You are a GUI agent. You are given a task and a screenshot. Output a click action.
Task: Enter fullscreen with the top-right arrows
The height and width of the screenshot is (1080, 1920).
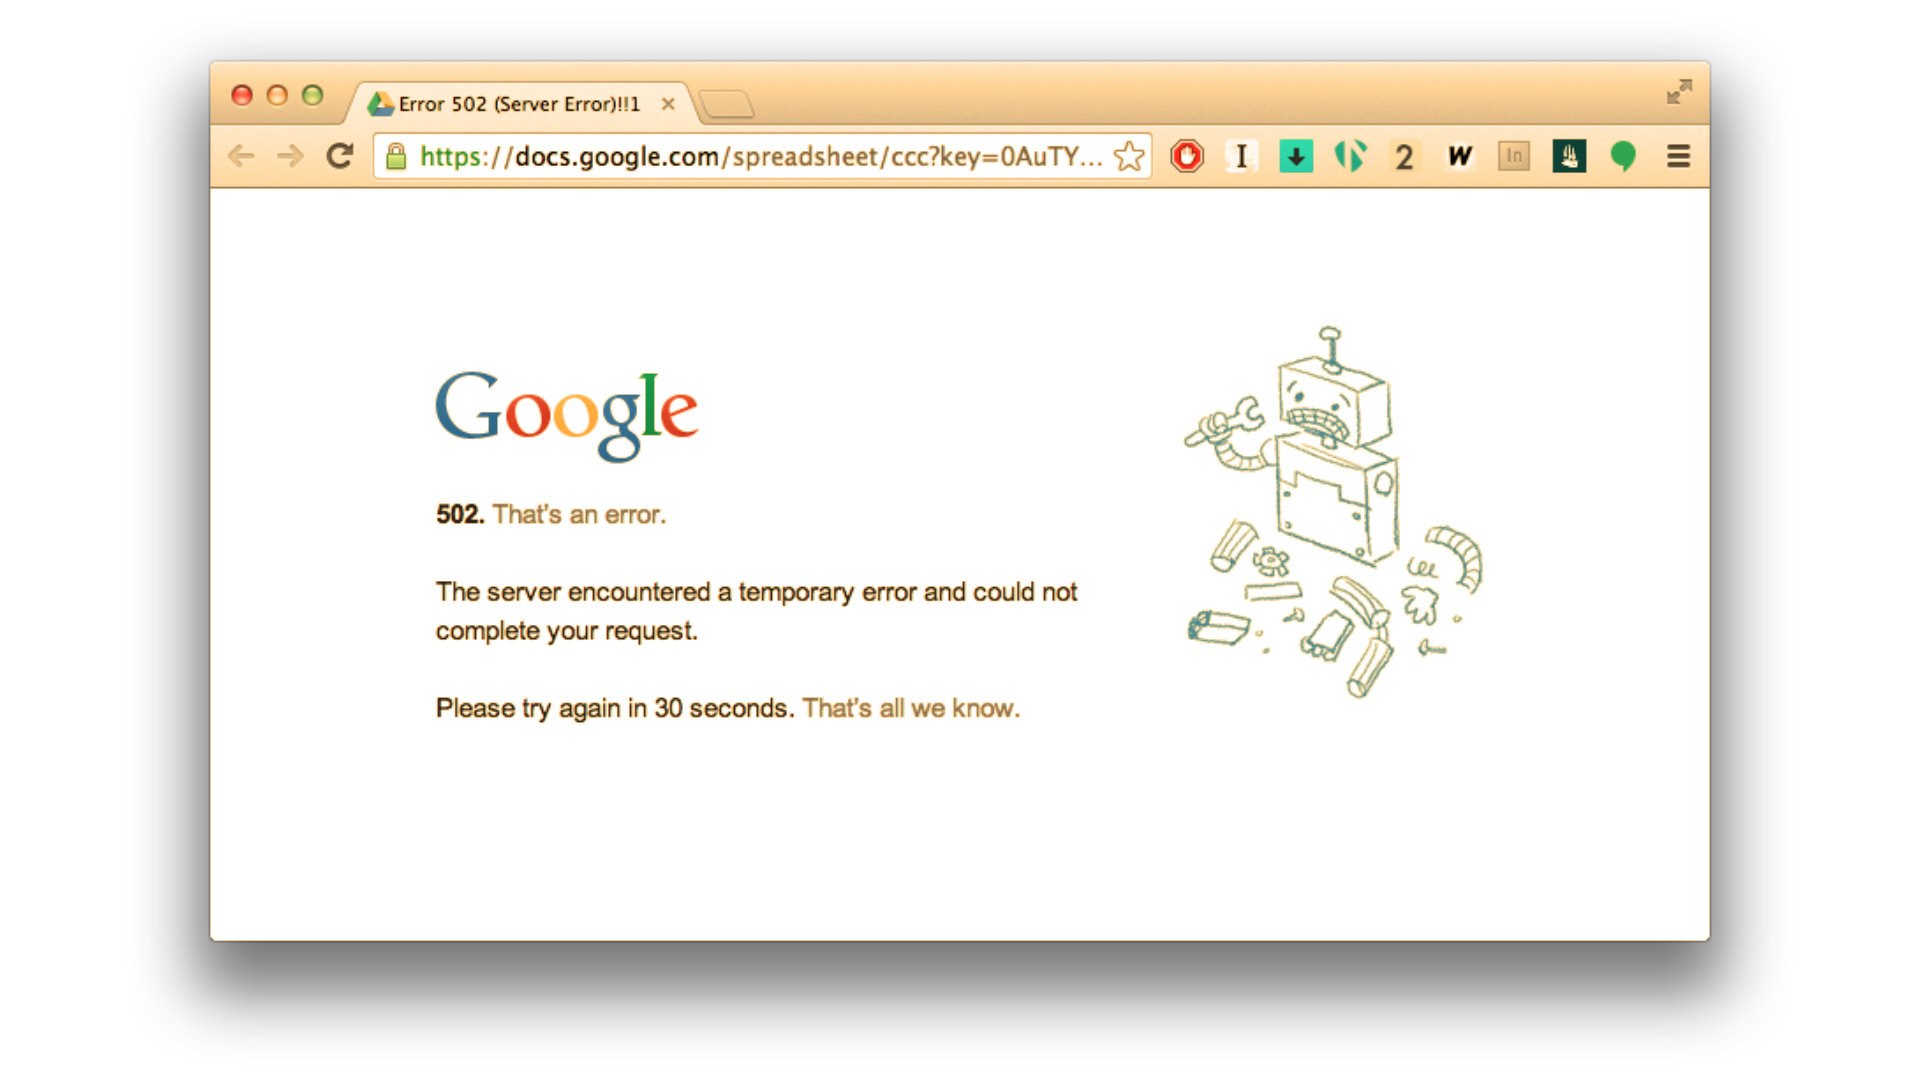(x=1679, y=92)
